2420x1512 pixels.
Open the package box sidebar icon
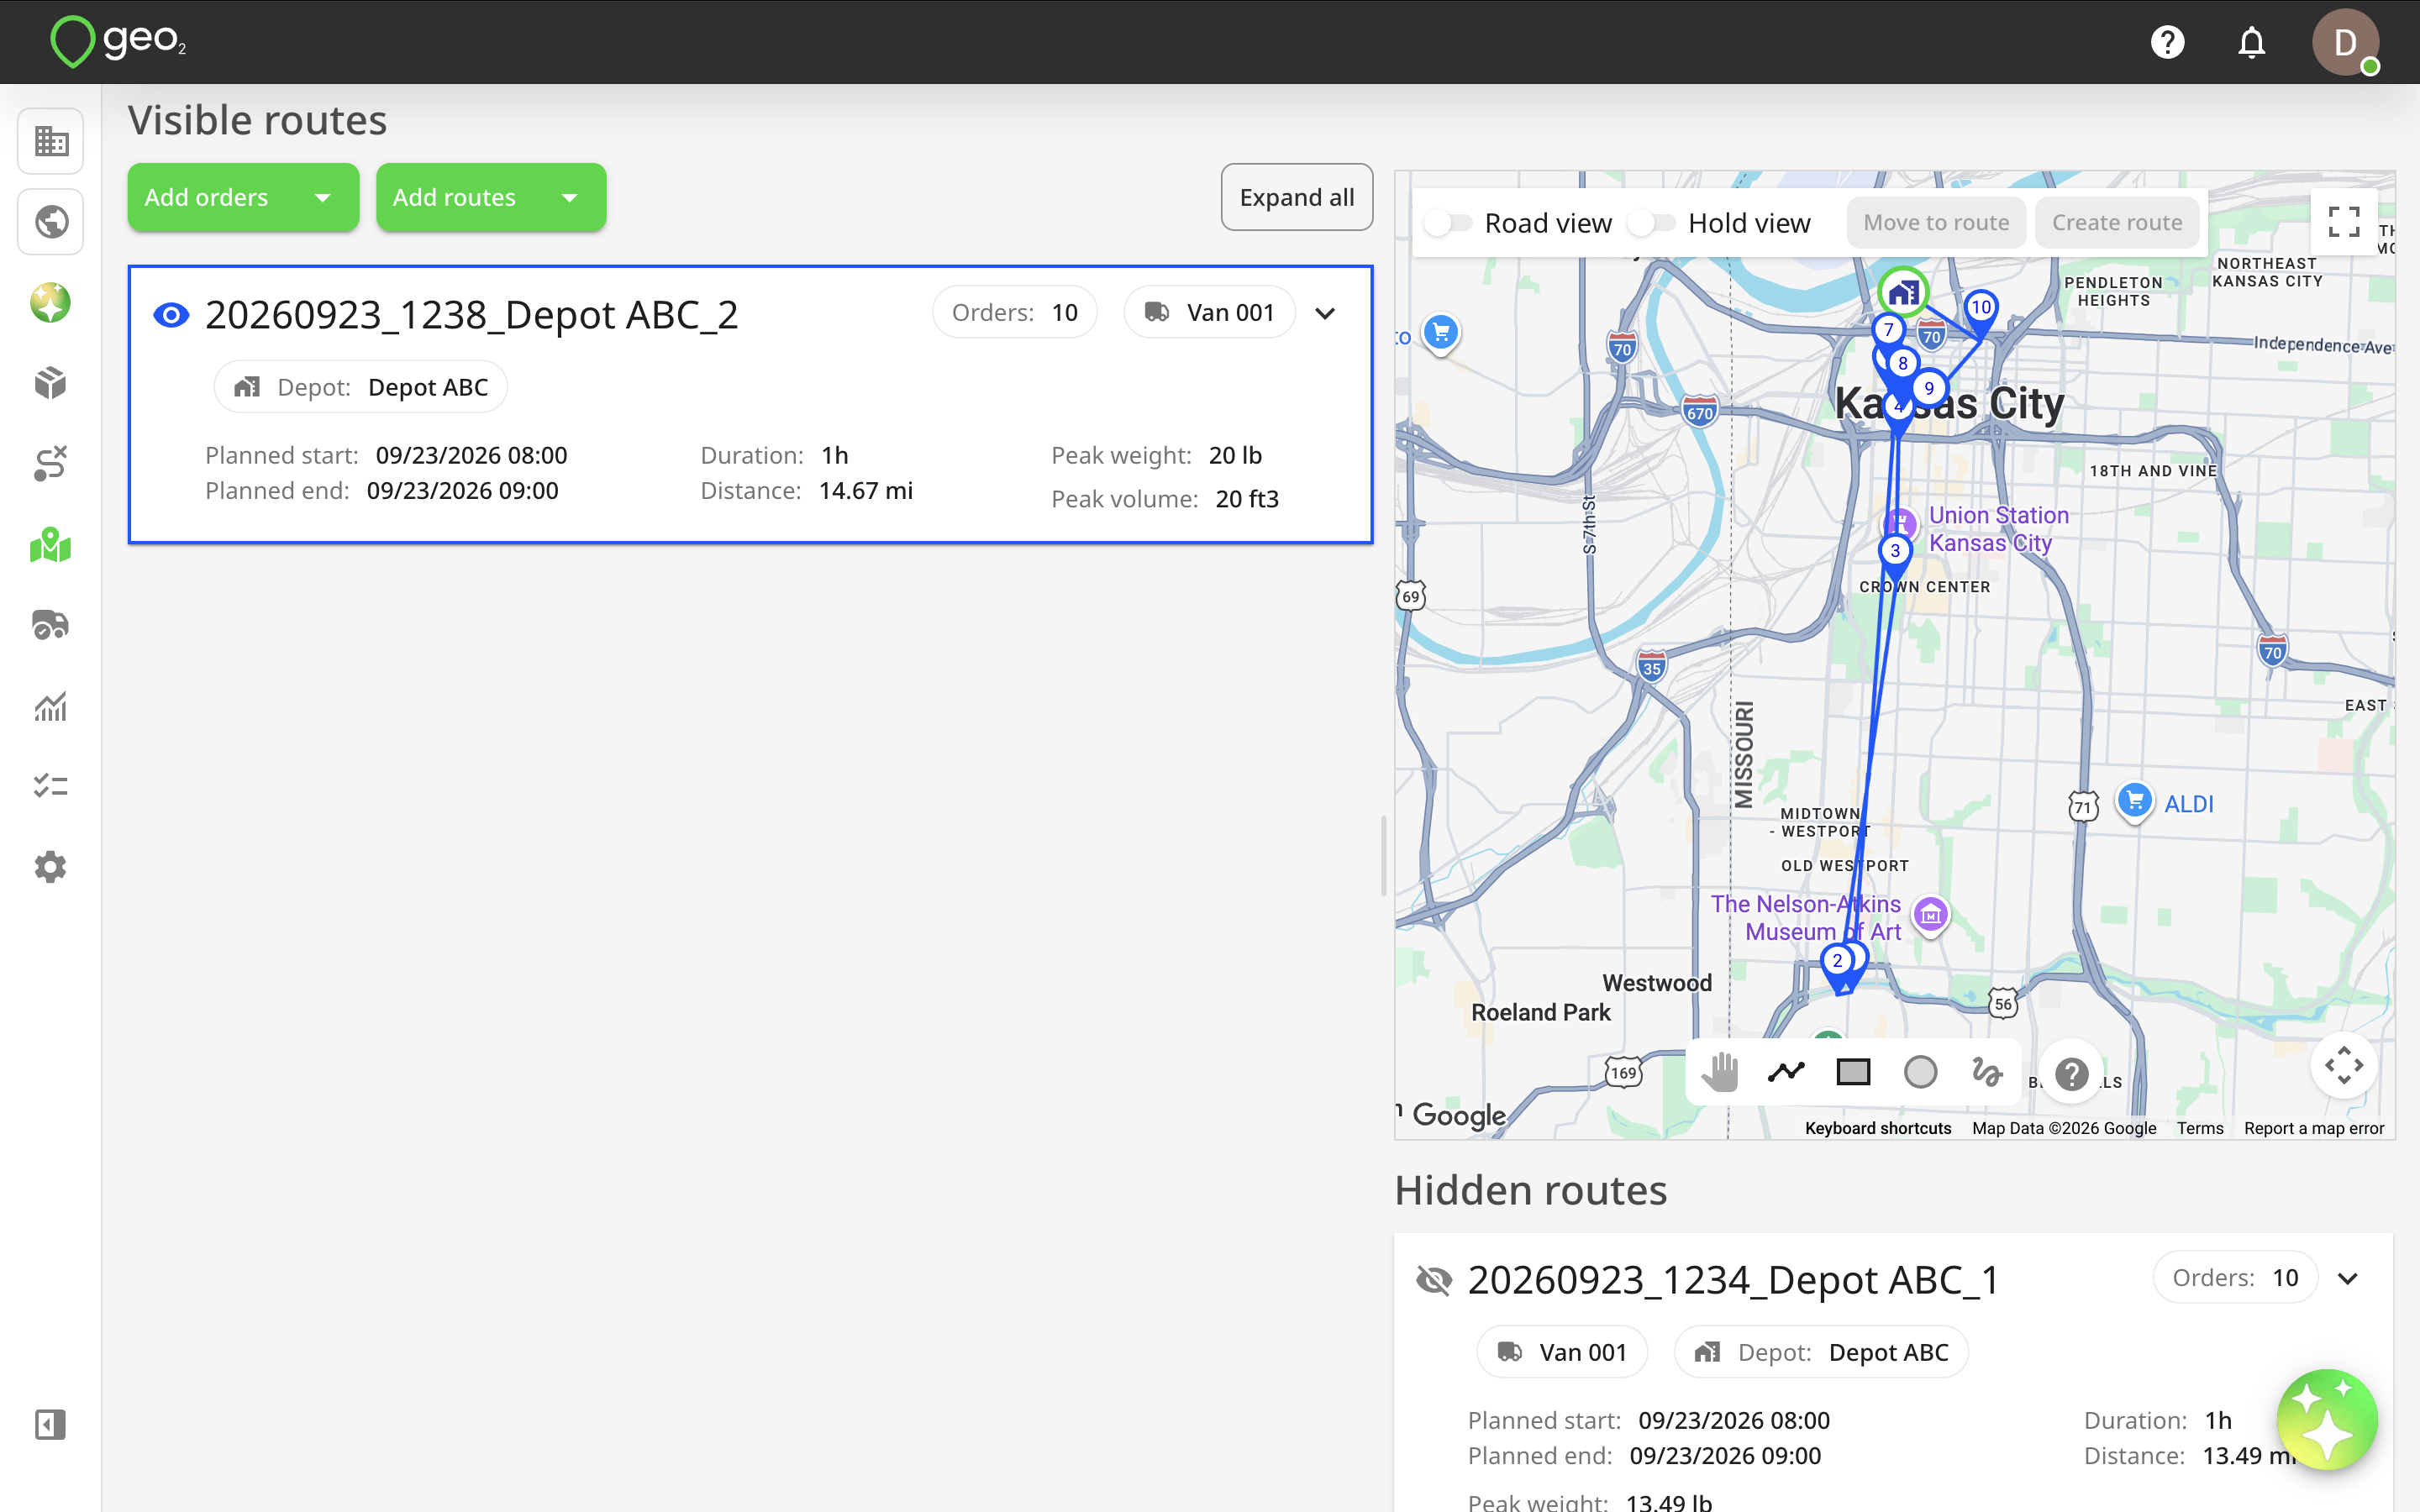point(51,383)
